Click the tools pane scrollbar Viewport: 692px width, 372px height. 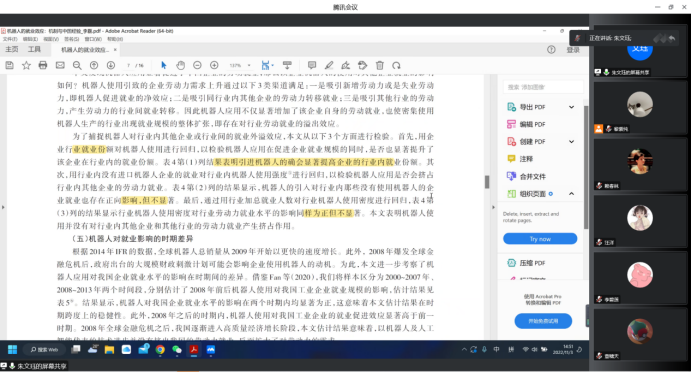point(586,167)
